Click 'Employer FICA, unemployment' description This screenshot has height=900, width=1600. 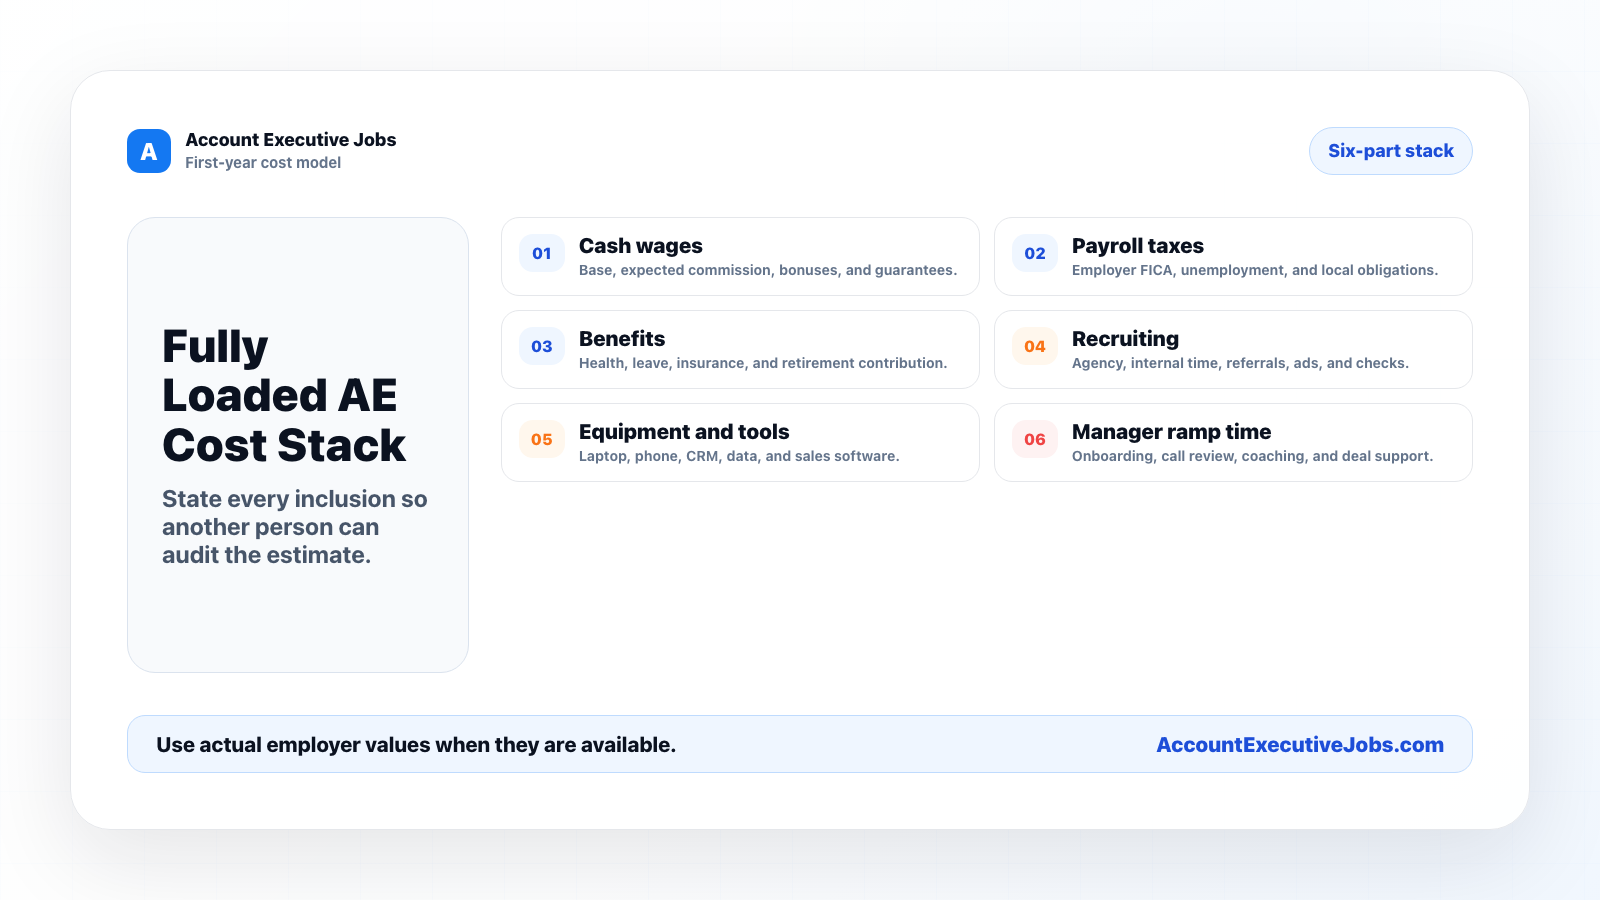[x=1255, y=270]
